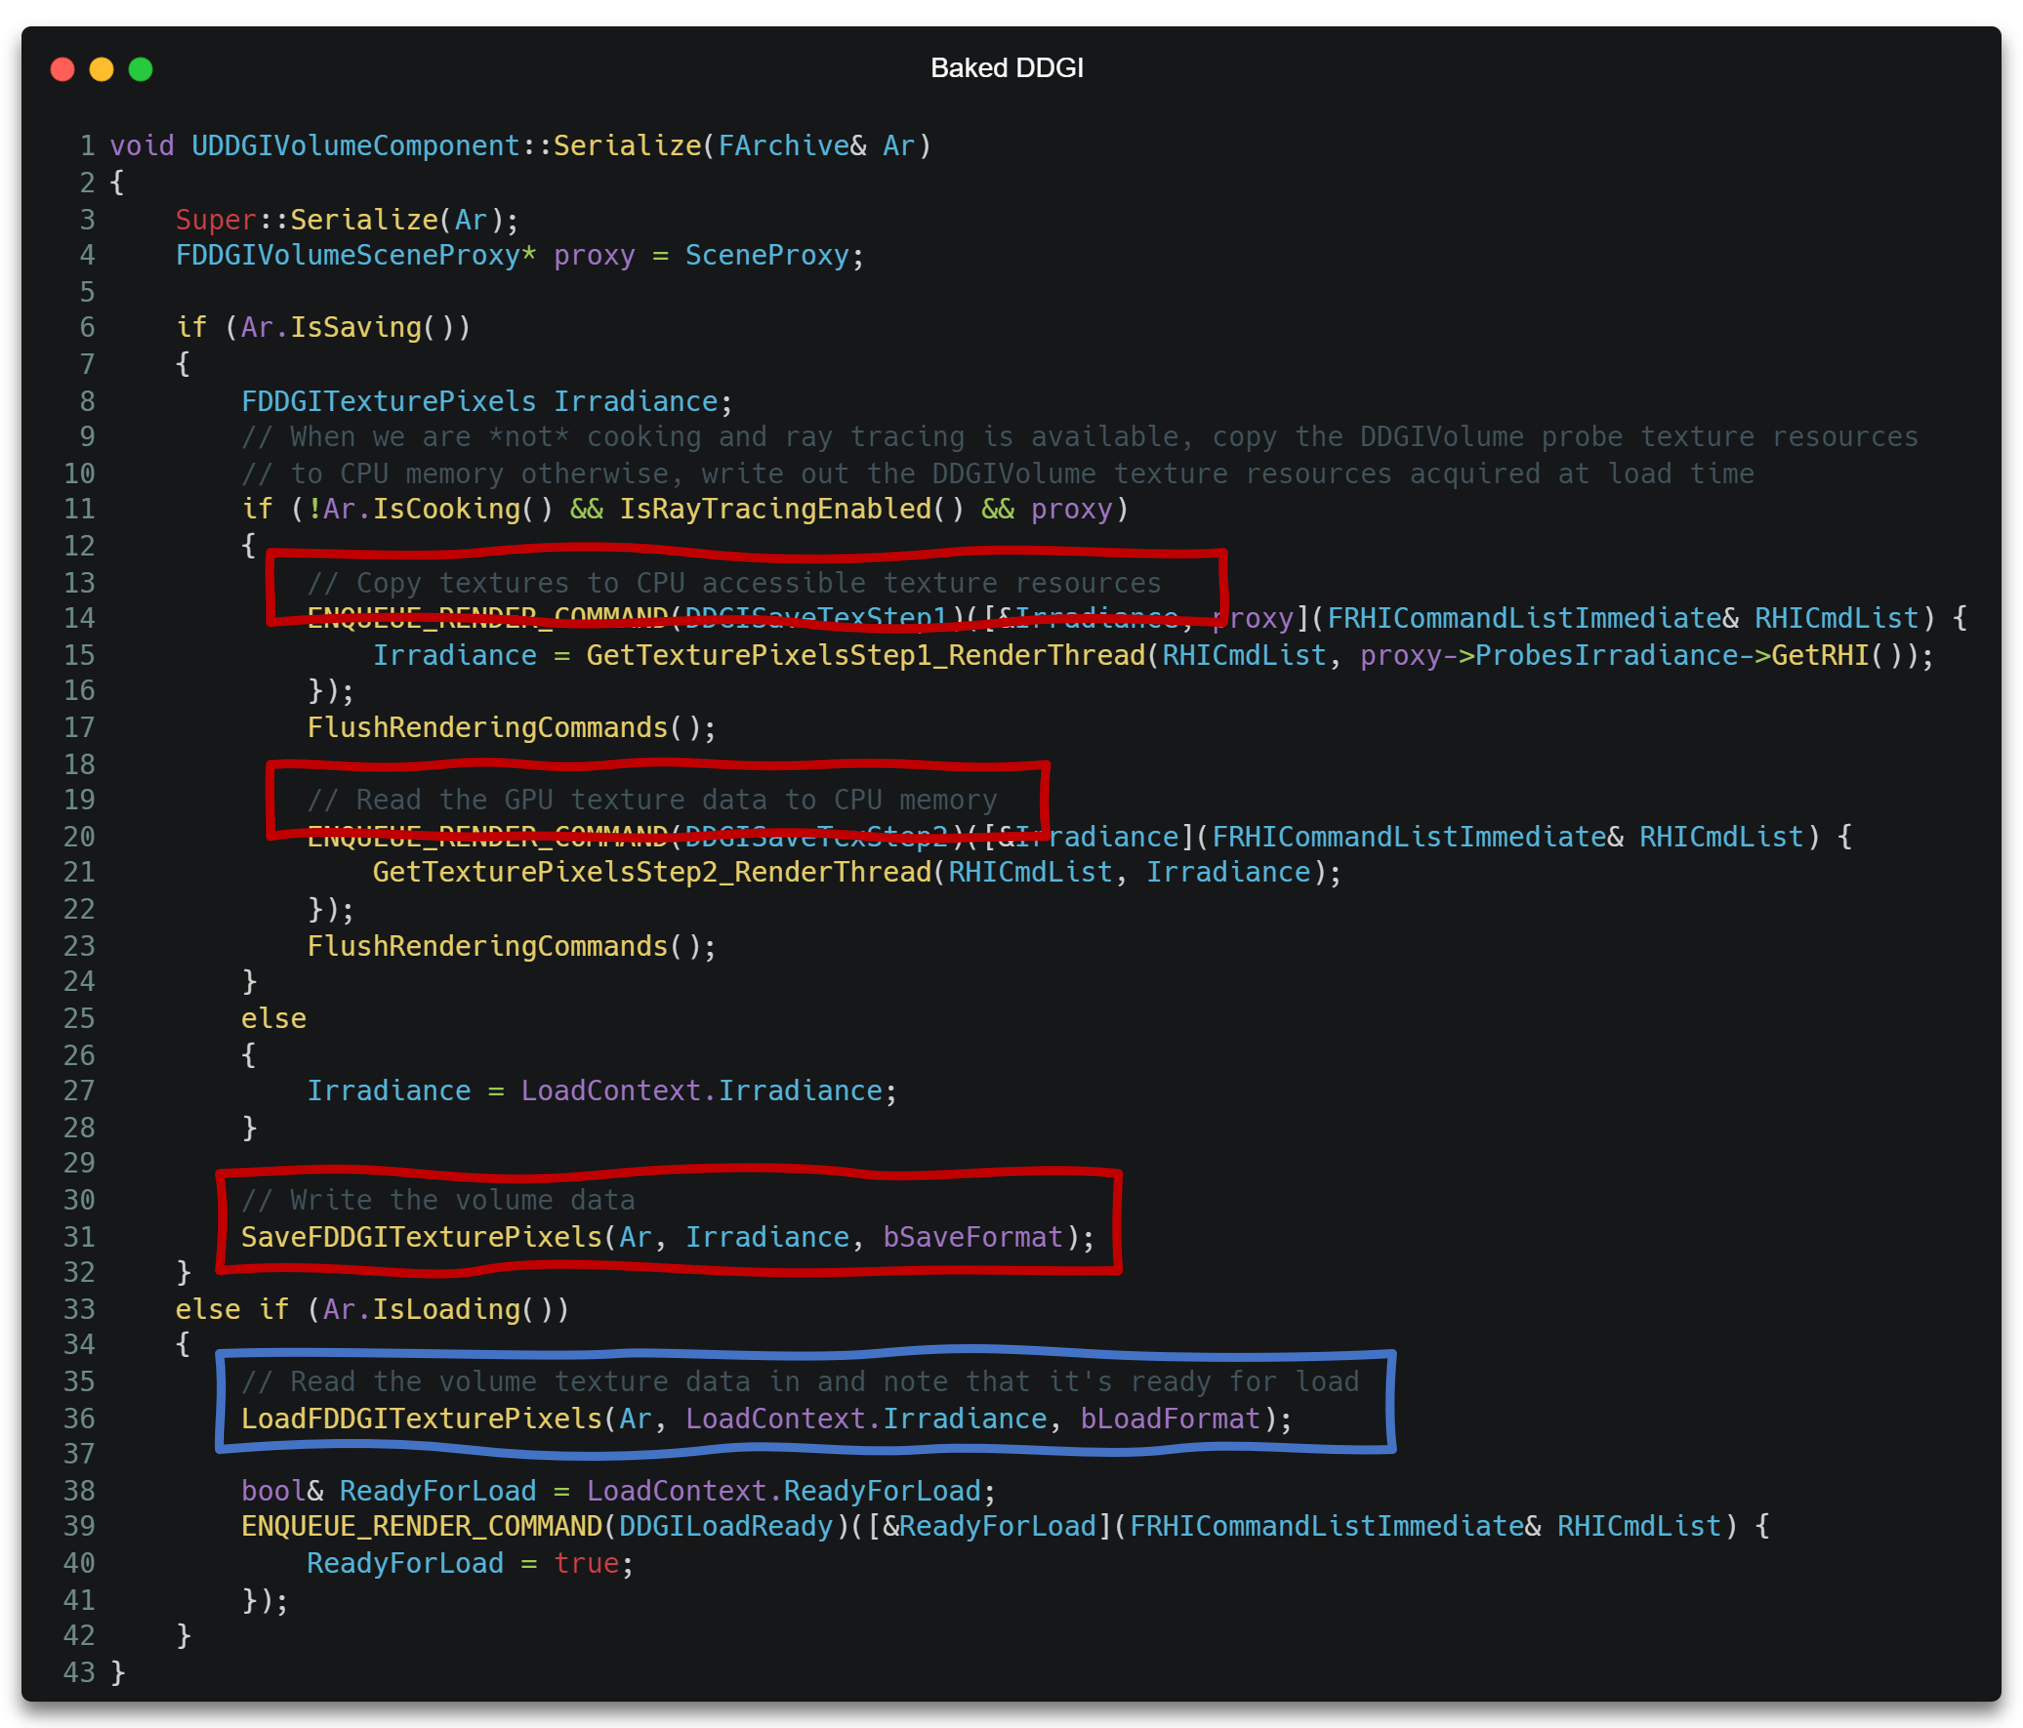Click the green maximize window button
Viewport: 2023px width, 1728px height.
(141, 69)
